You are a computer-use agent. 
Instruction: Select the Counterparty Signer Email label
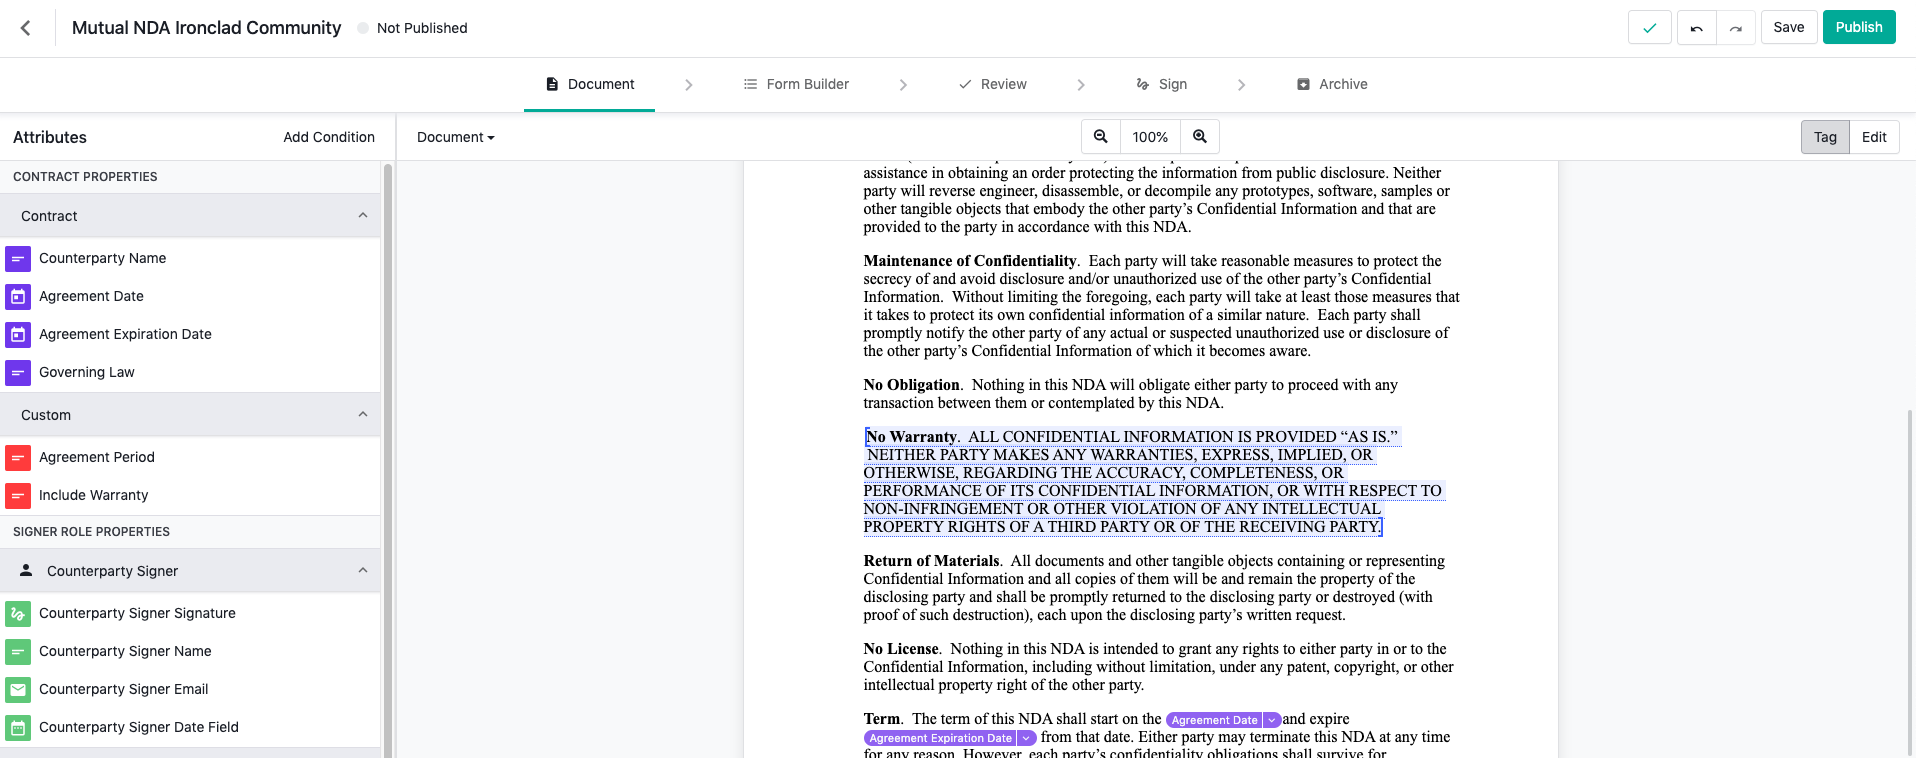tap(124, 690)
